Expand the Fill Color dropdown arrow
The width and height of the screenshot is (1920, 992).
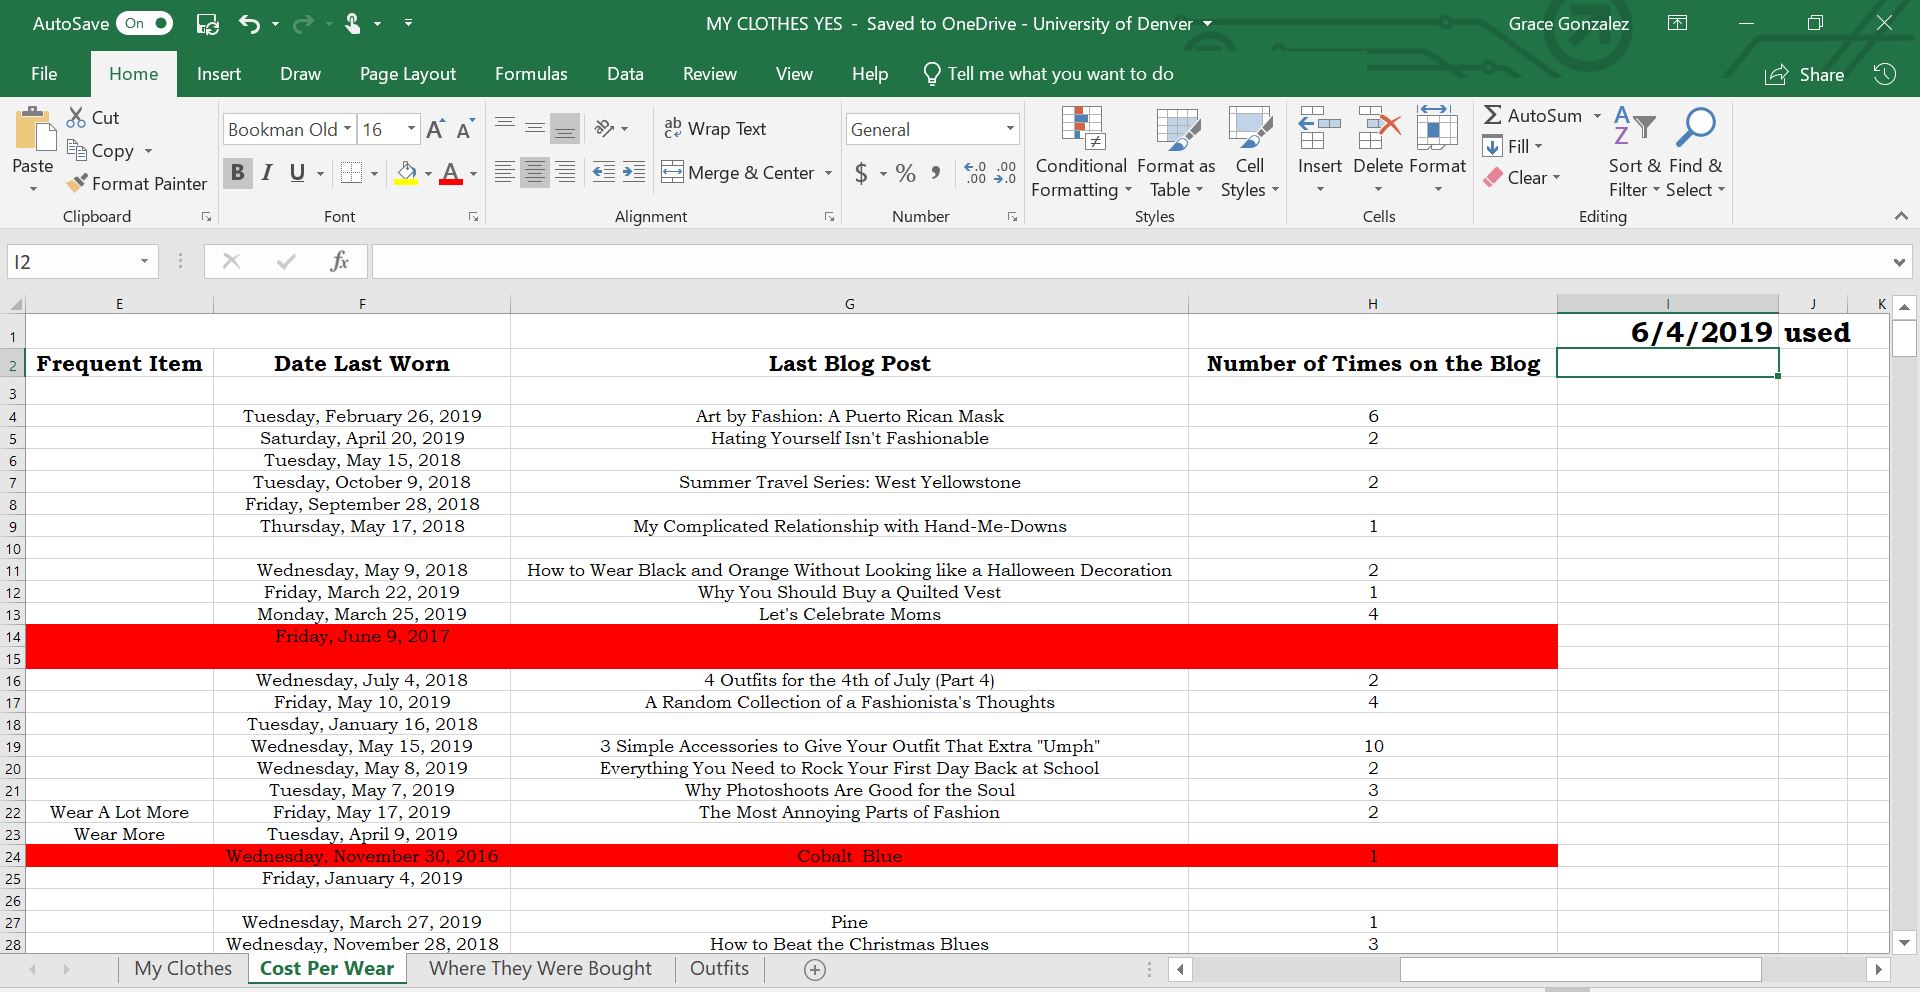[x=428, y=172]
